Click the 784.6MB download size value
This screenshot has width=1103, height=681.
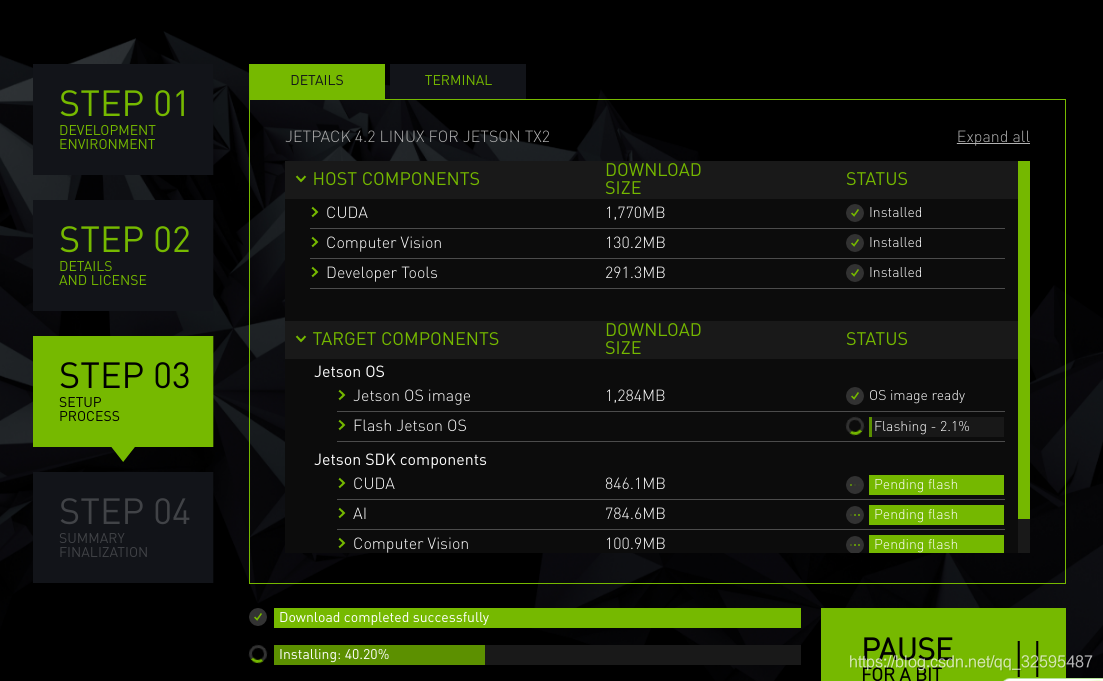point(635,514)
